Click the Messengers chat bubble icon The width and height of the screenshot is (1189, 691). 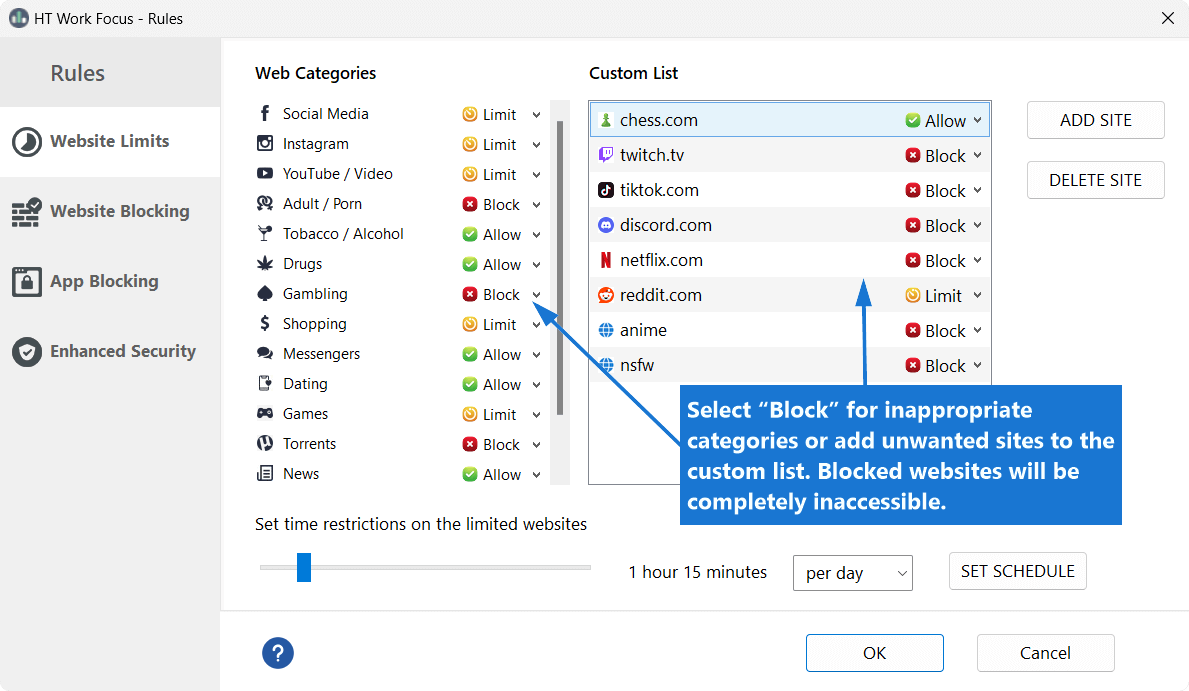(265, 353)
